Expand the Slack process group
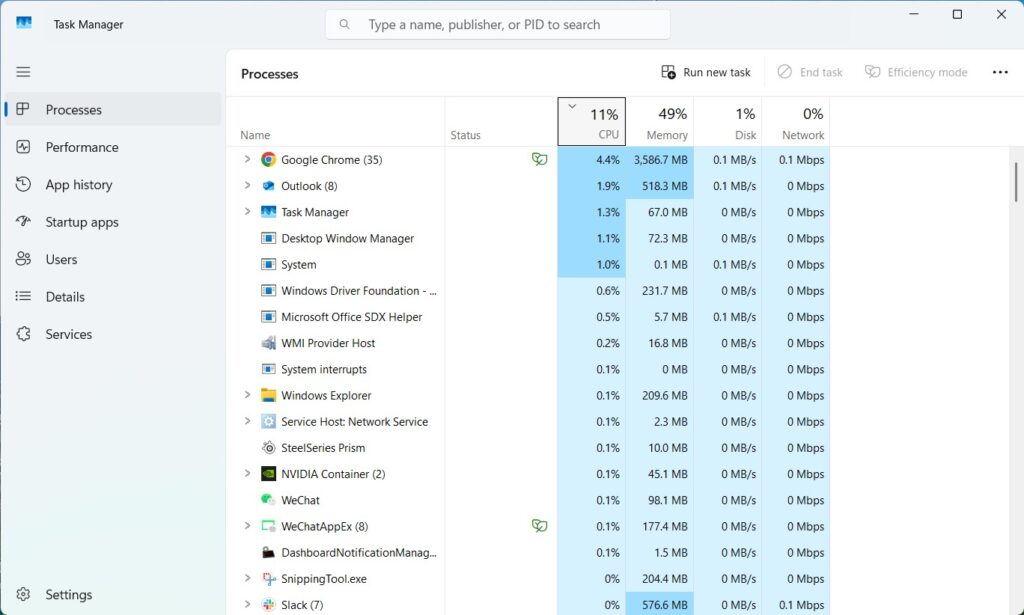This screenshot has height=615, width=1024. coord(247,604)
